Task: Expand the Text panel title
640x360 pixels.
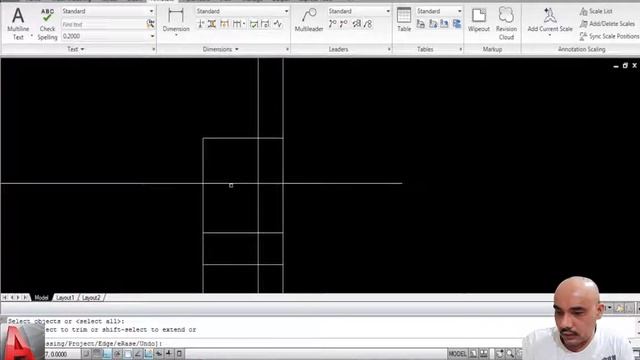Action: click(x=76, y=49)
